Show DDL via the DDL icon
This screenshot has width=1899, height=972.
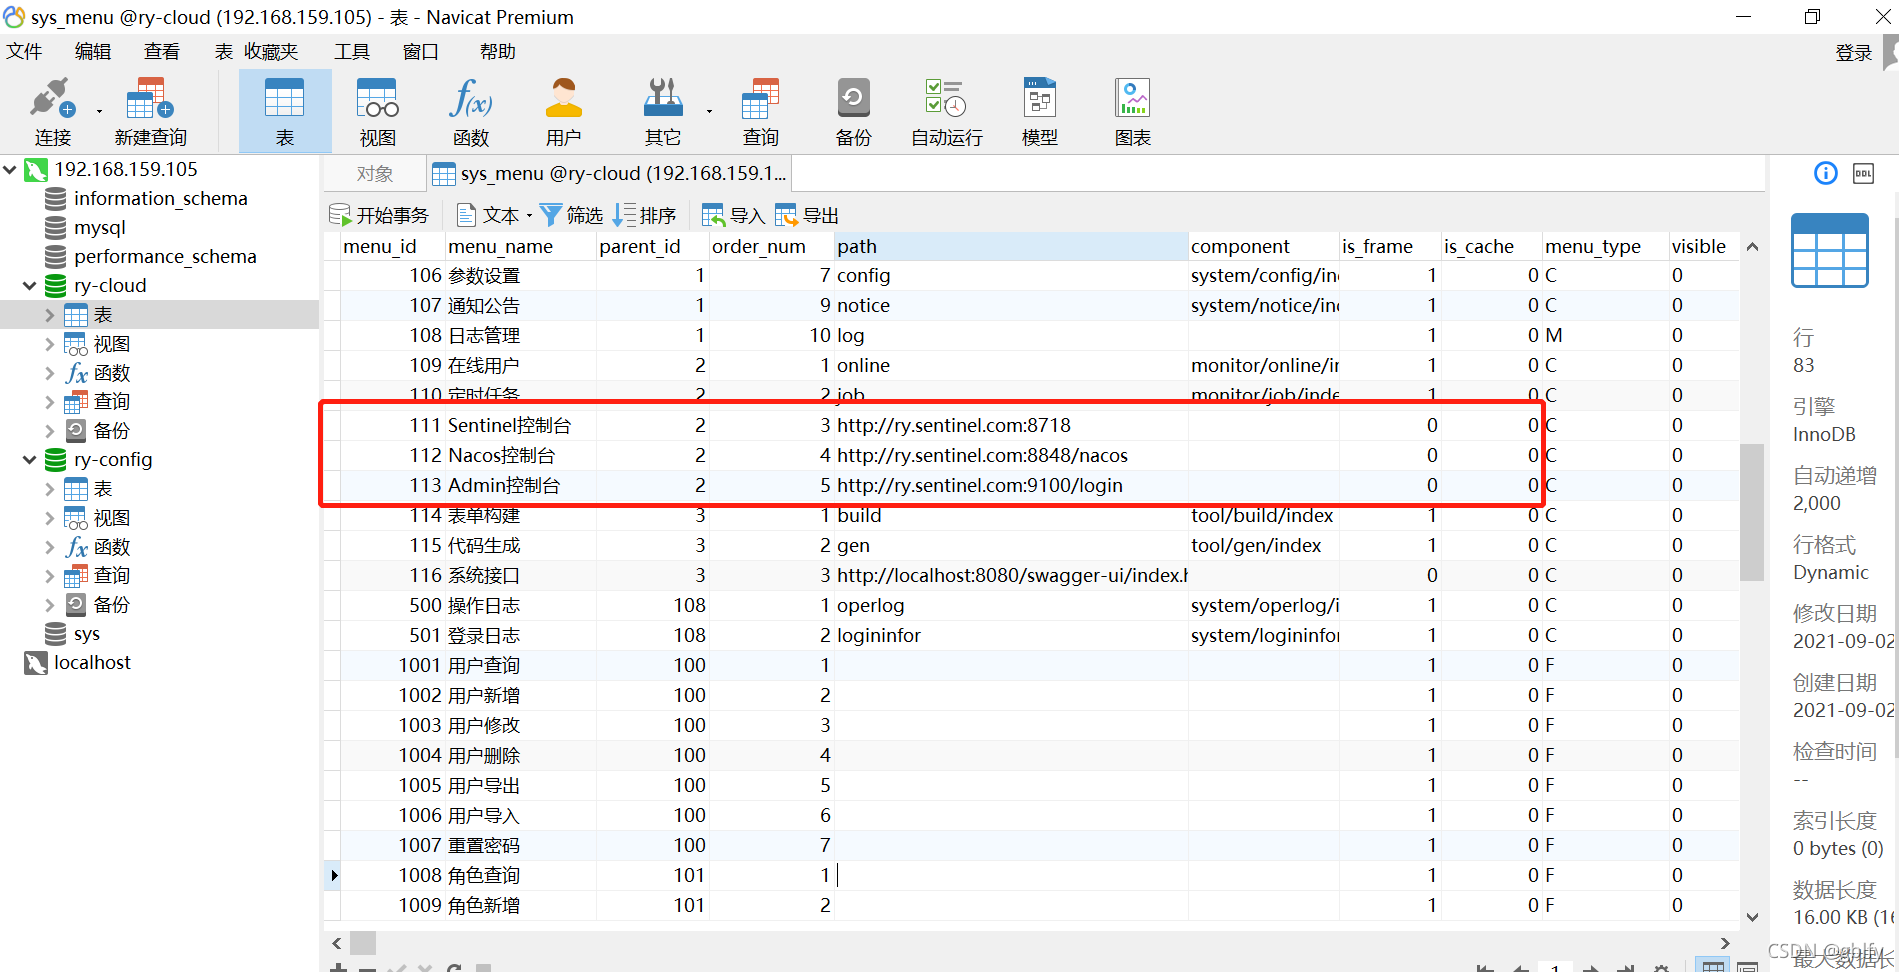1863,173
